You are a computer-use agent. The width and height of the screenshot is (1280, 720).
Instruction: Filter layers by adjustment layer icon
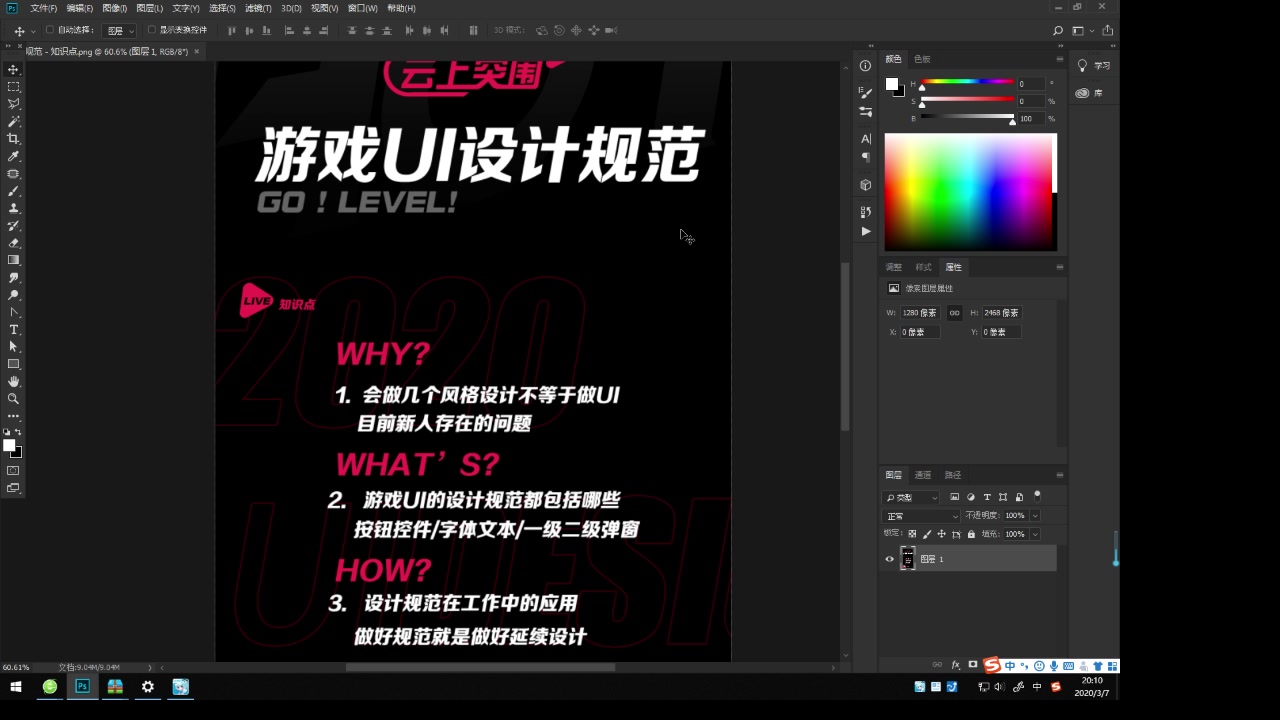971,497
